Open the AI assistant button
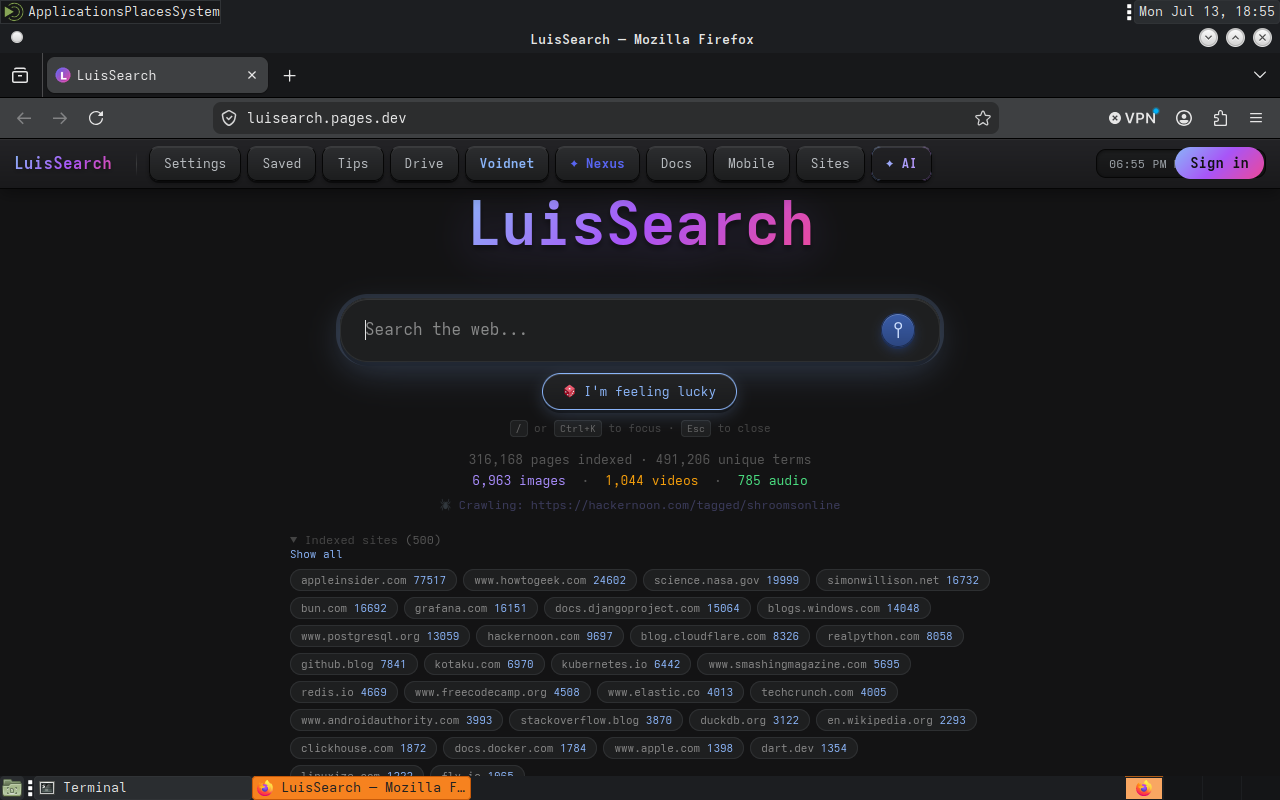The width and height of the screenshot is (1280, 800). point(901,163)
